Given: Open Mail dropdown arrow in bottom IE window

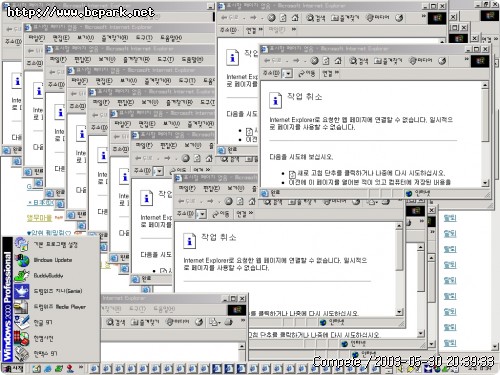Looking at the screenshot, I should click(x=218, y=323).
